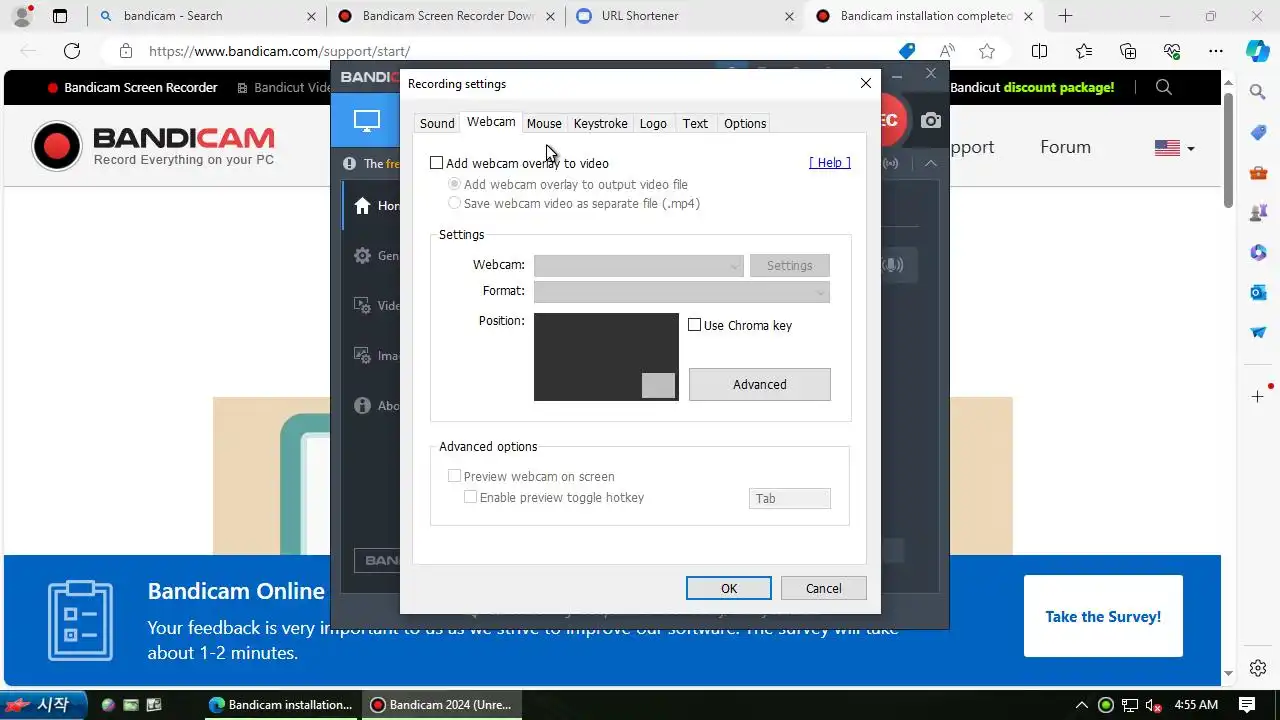Switch to the Sound tab

coord(437,123)
